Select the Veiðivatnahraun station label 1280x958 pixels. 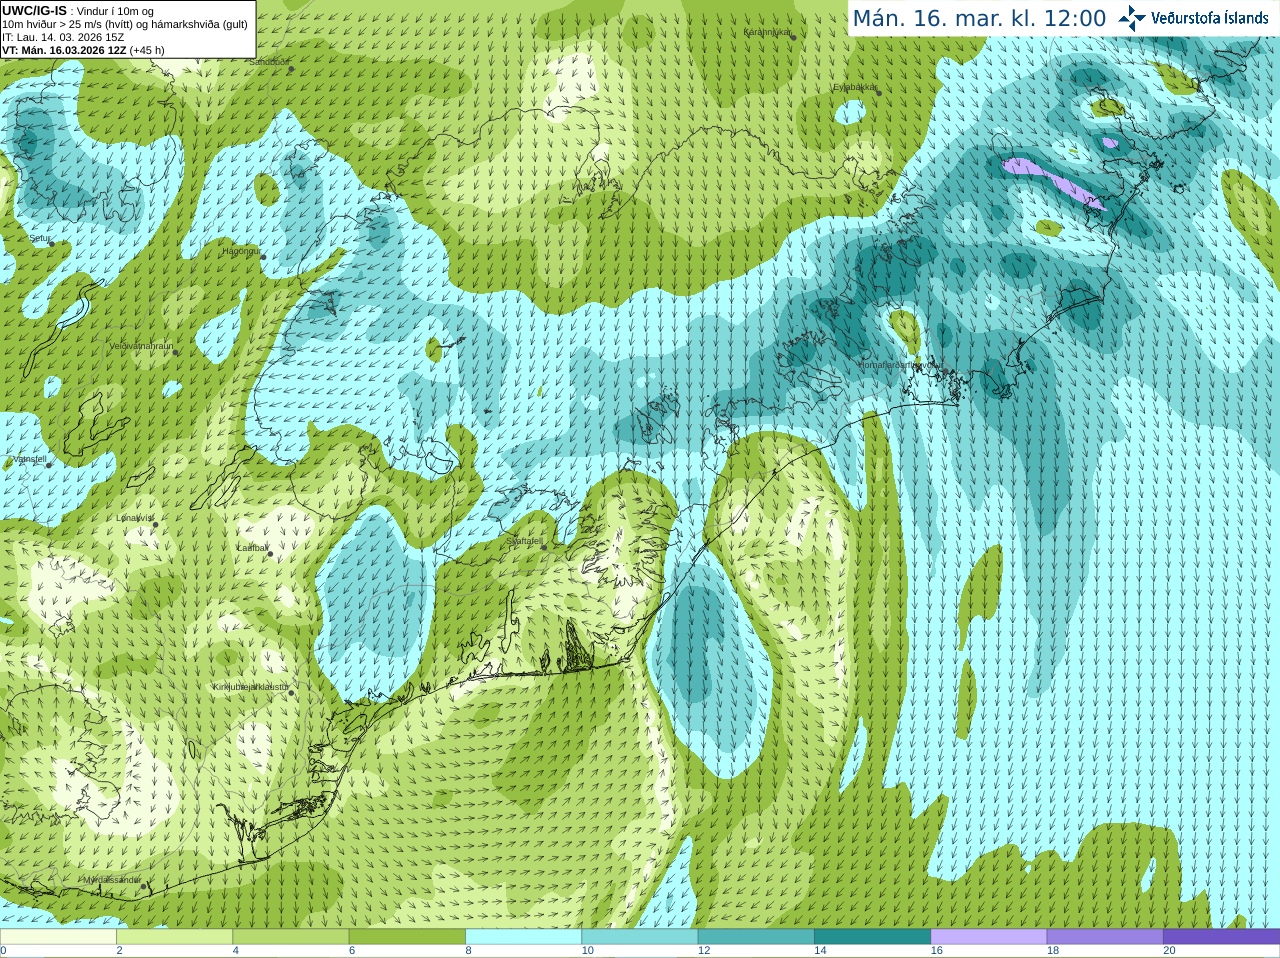(141, 346)
